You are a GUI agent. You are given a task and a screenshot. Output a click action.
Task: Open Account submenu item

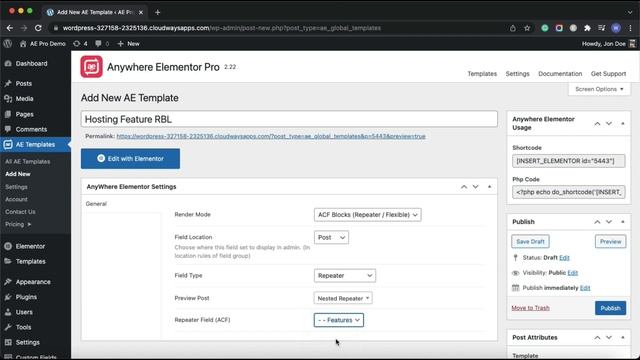coord(16,200)
